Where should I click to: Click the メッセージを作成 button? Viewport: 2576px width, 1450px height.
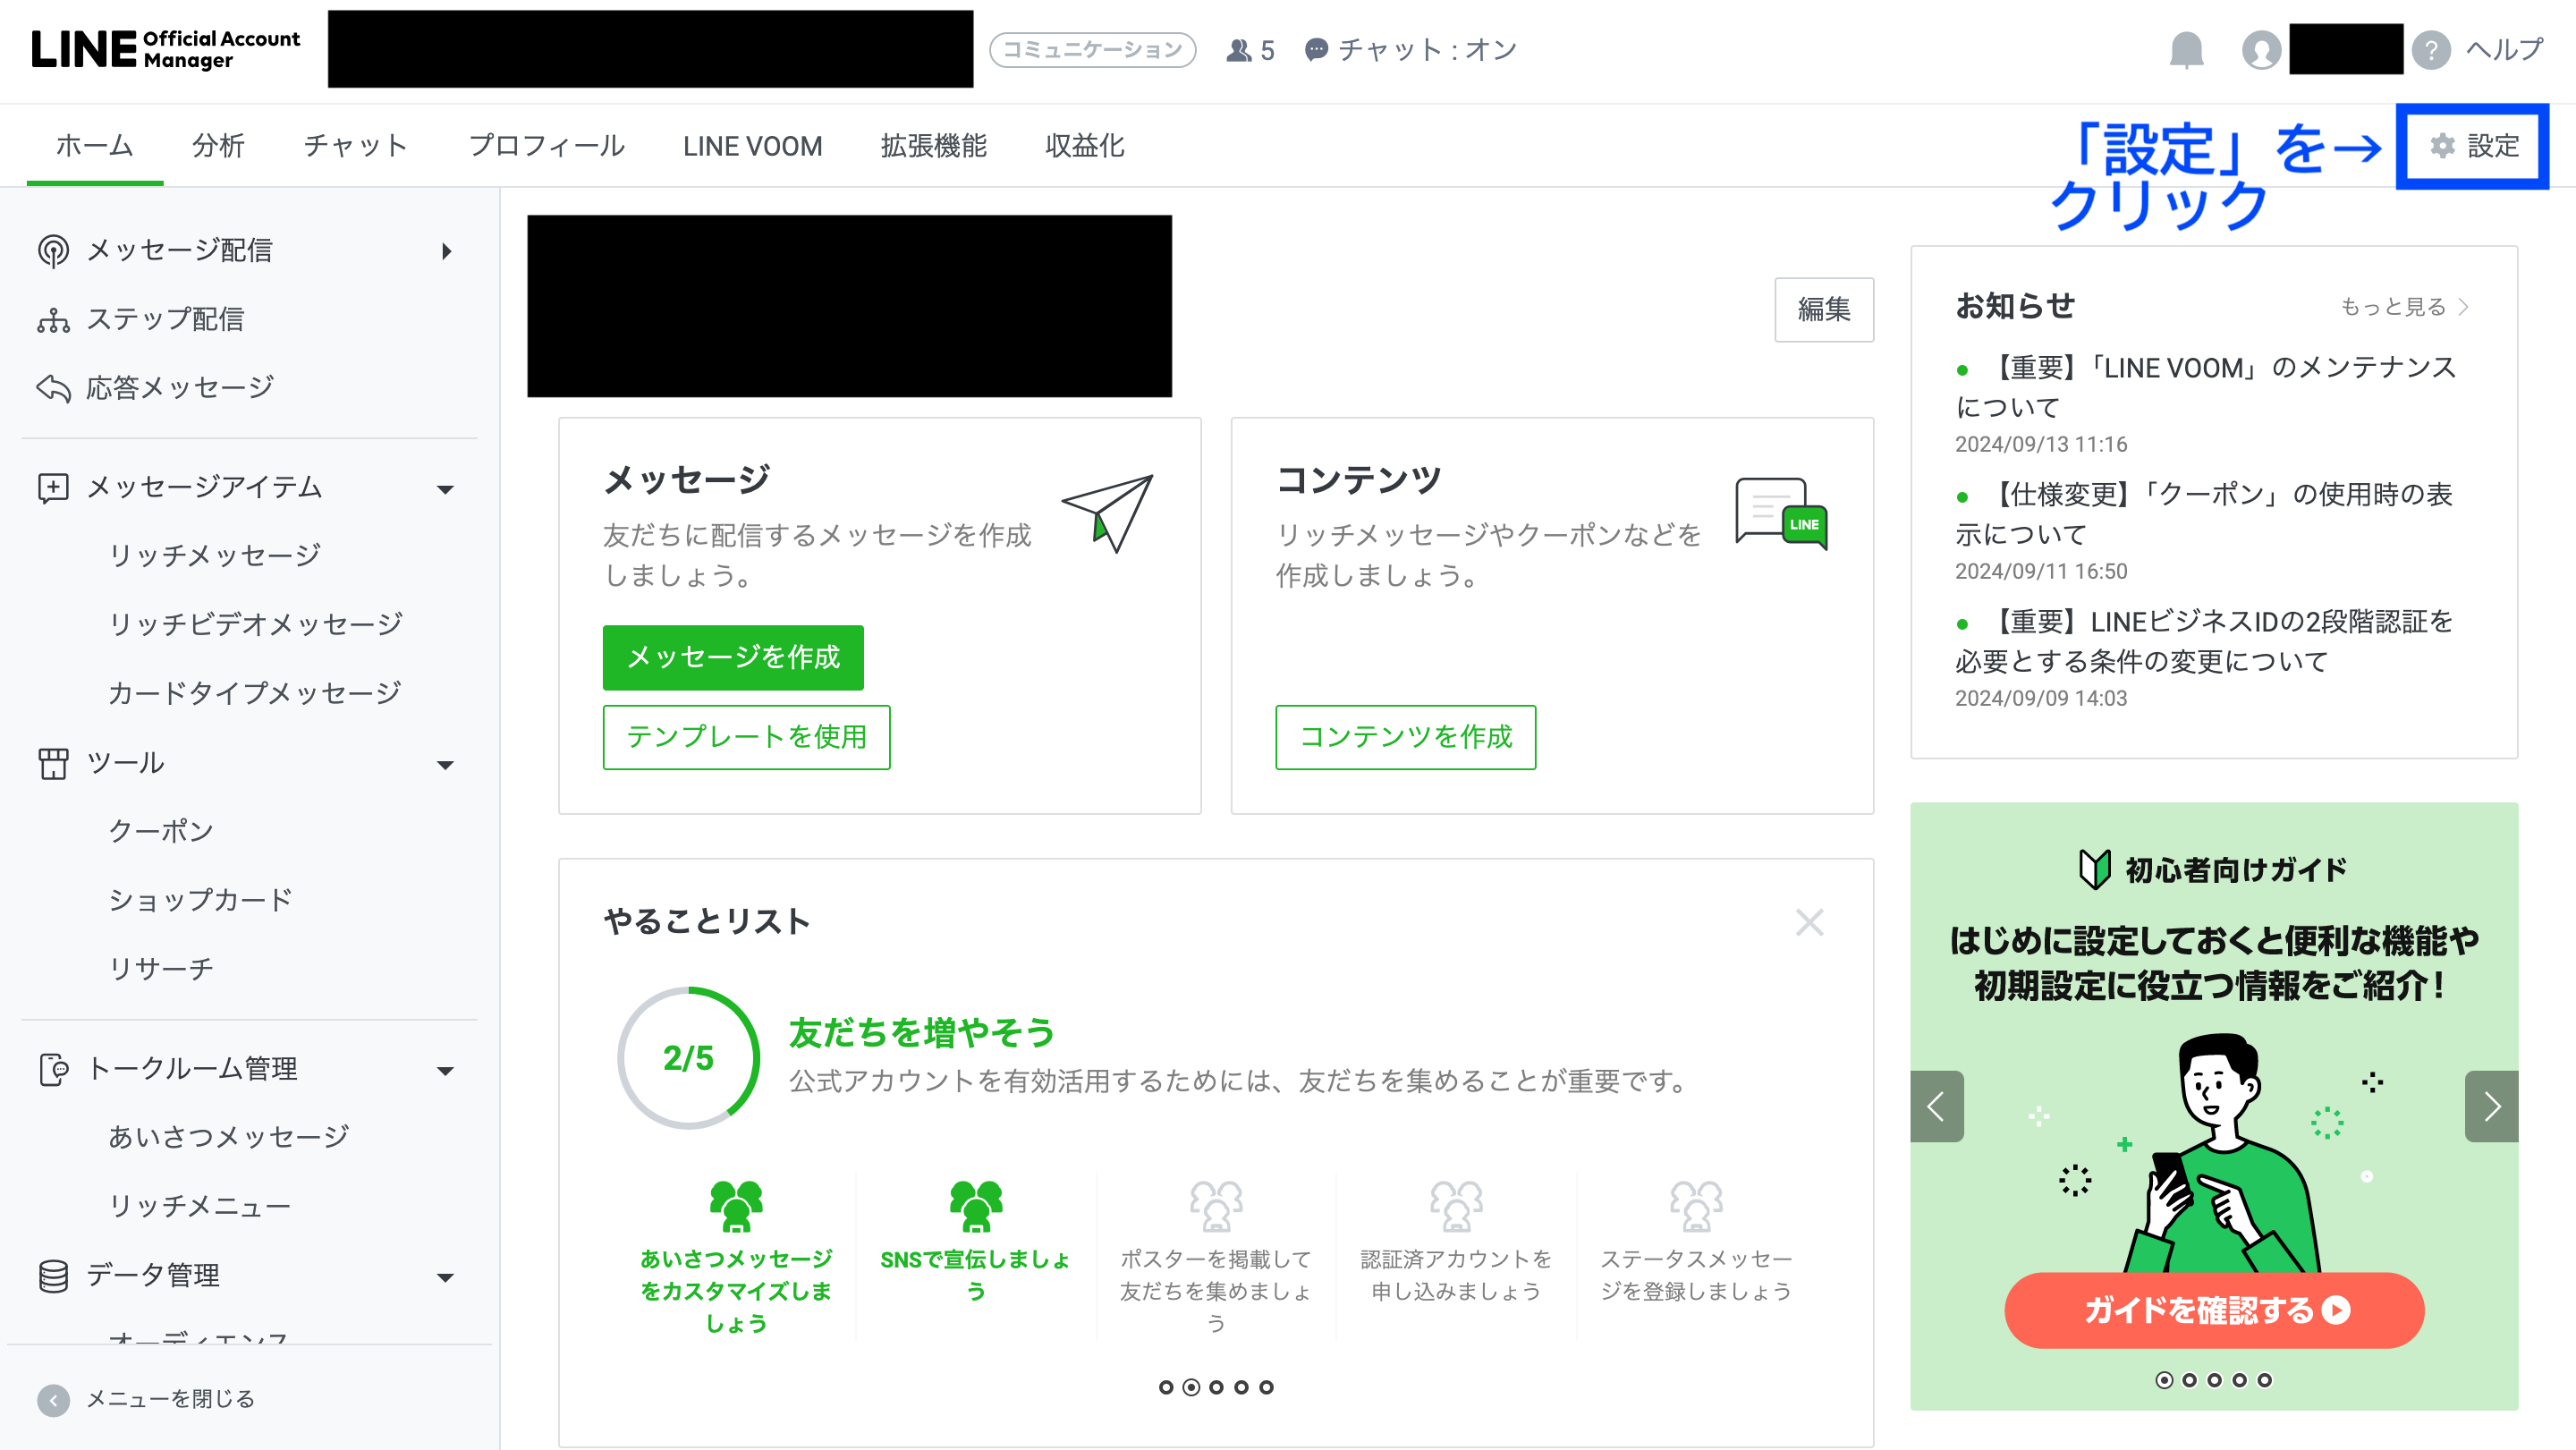pos(733,657)
